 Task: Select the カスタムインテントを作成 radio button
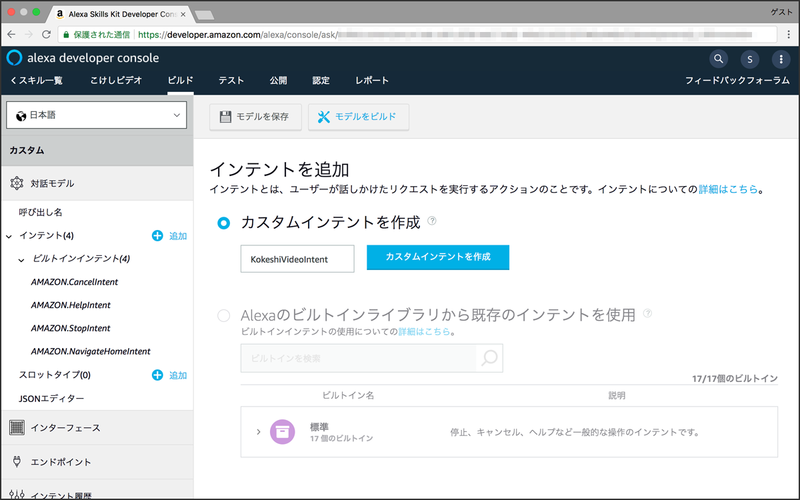223,223
